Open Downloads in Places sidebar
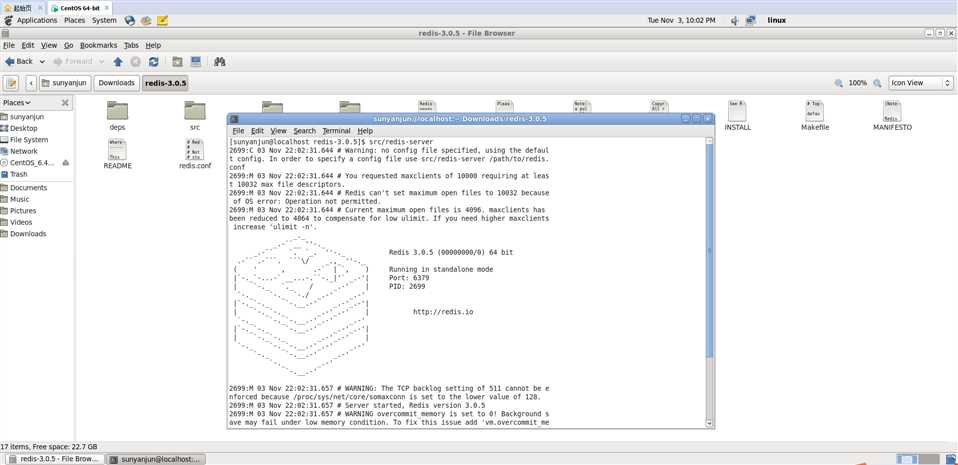The height and width of the screenshot is (465, 958). pyautogui.click(x=28, y=234)
